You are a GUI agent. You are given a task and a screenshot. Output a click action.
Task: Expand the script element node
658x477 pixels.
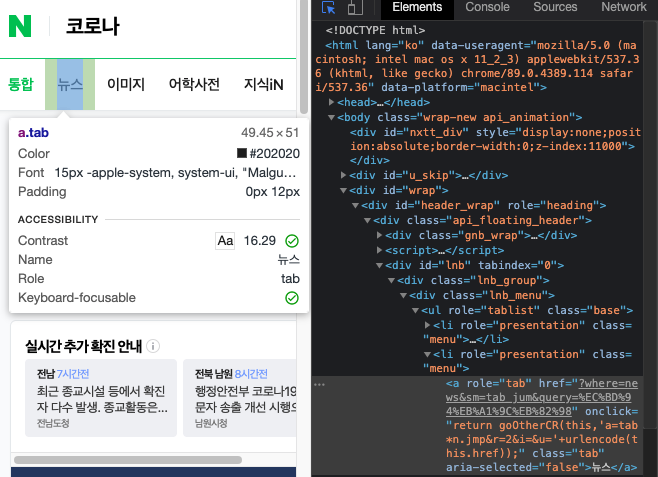tap(379, 250)
